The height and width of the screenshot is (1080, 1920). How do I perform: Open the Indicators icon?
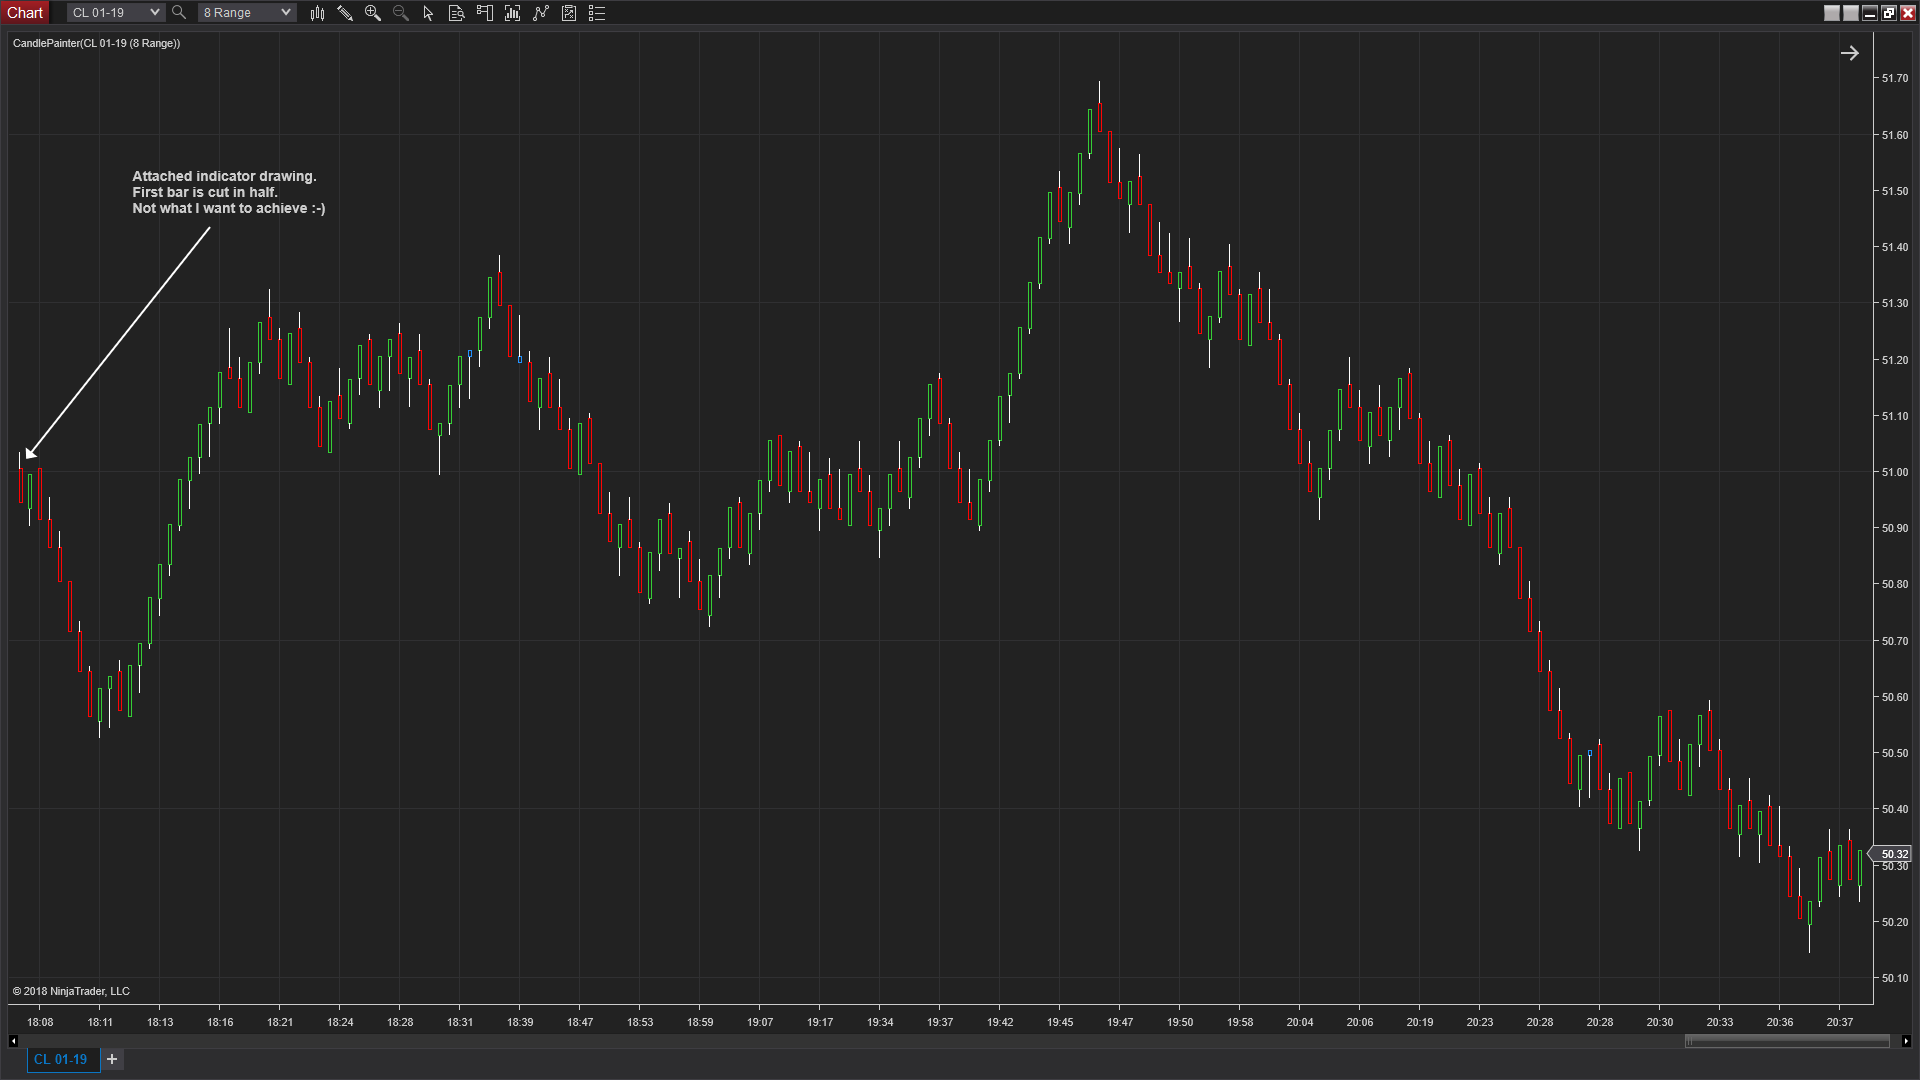click(x=513, y=13)
